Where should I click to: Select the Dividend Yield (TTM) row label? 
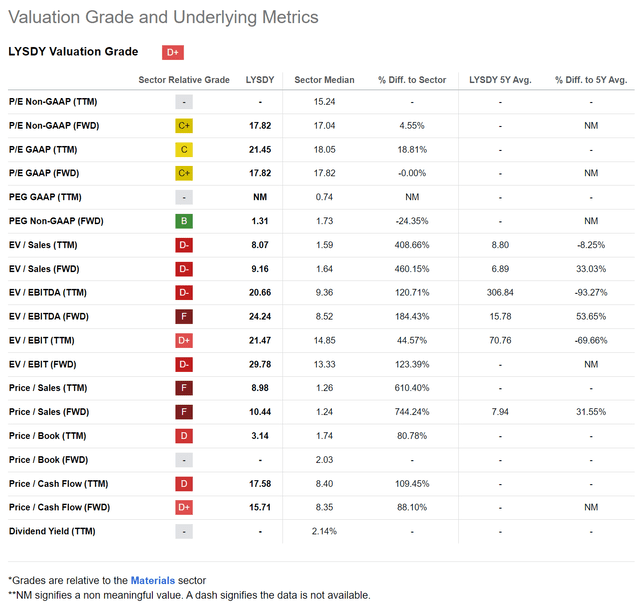[x=52, y=531]
